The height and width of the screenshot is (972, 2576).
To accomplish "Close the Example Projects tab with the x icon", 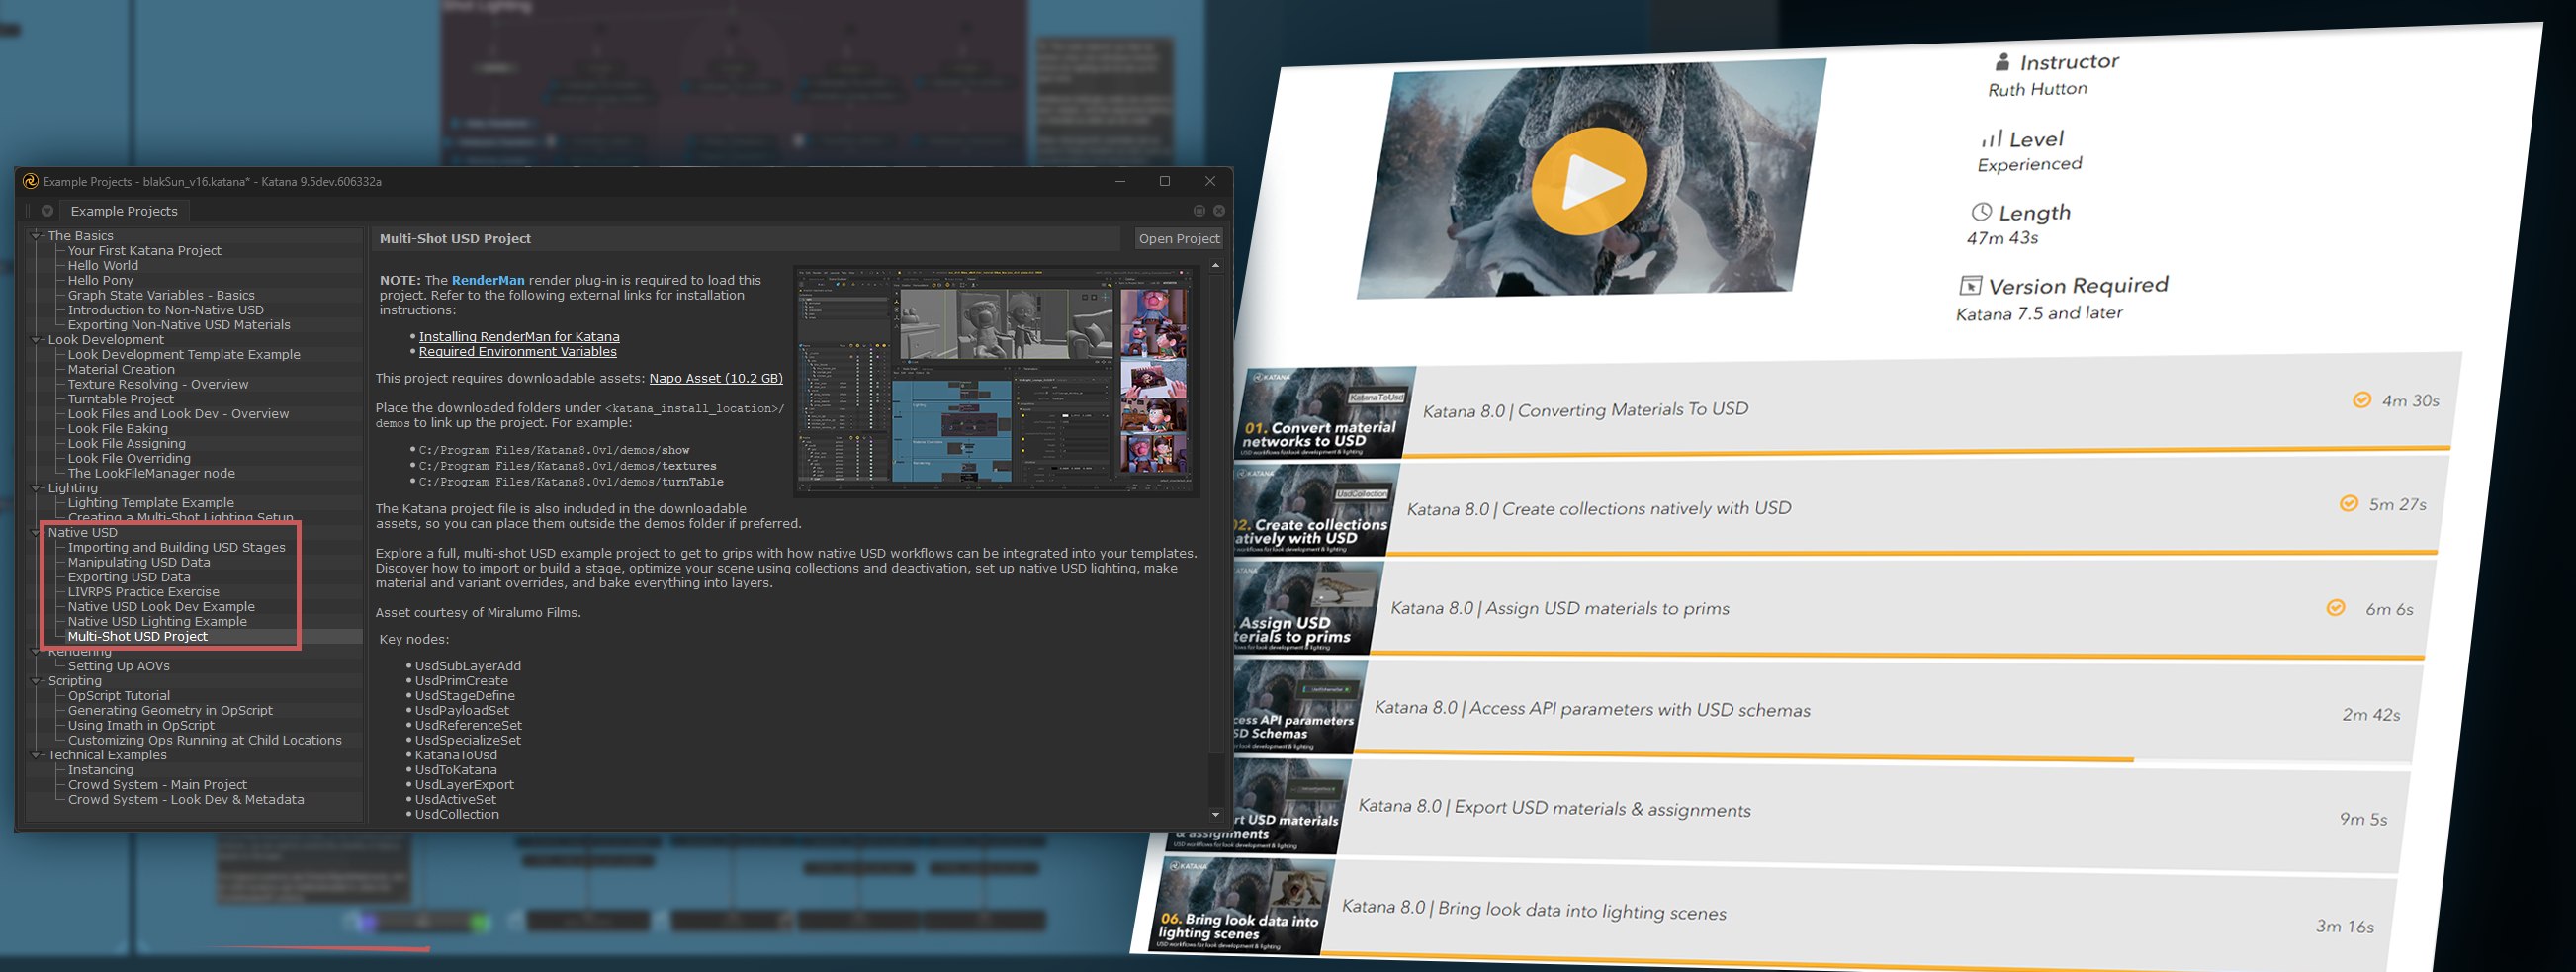I will pos(1219,211).
